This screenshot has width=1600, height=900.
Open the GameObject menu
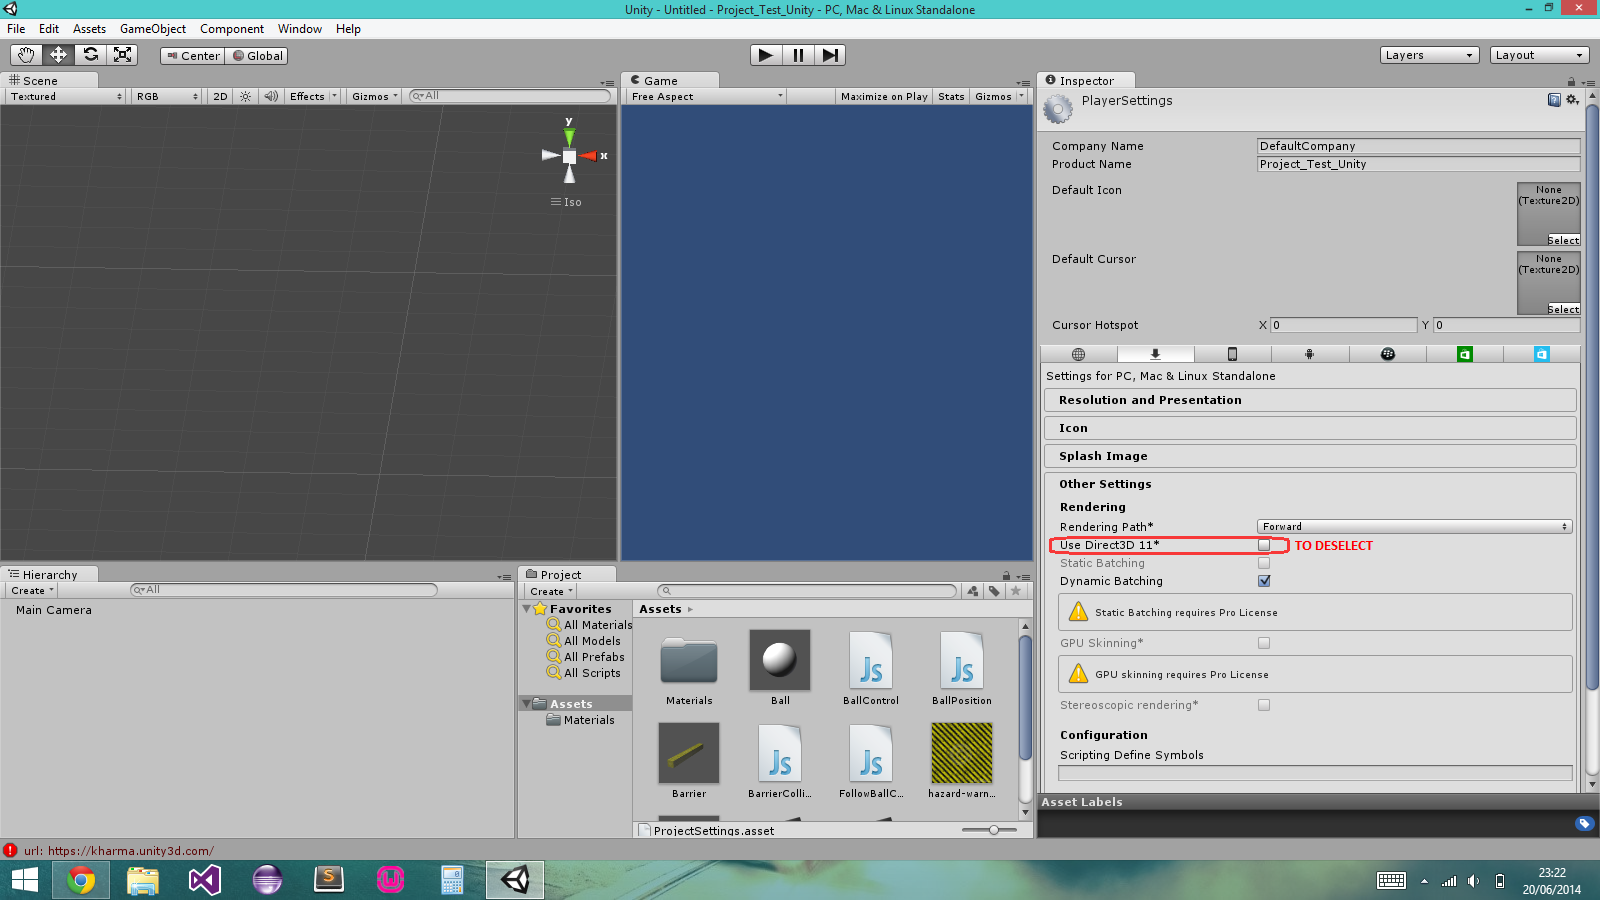pos(153,29)
